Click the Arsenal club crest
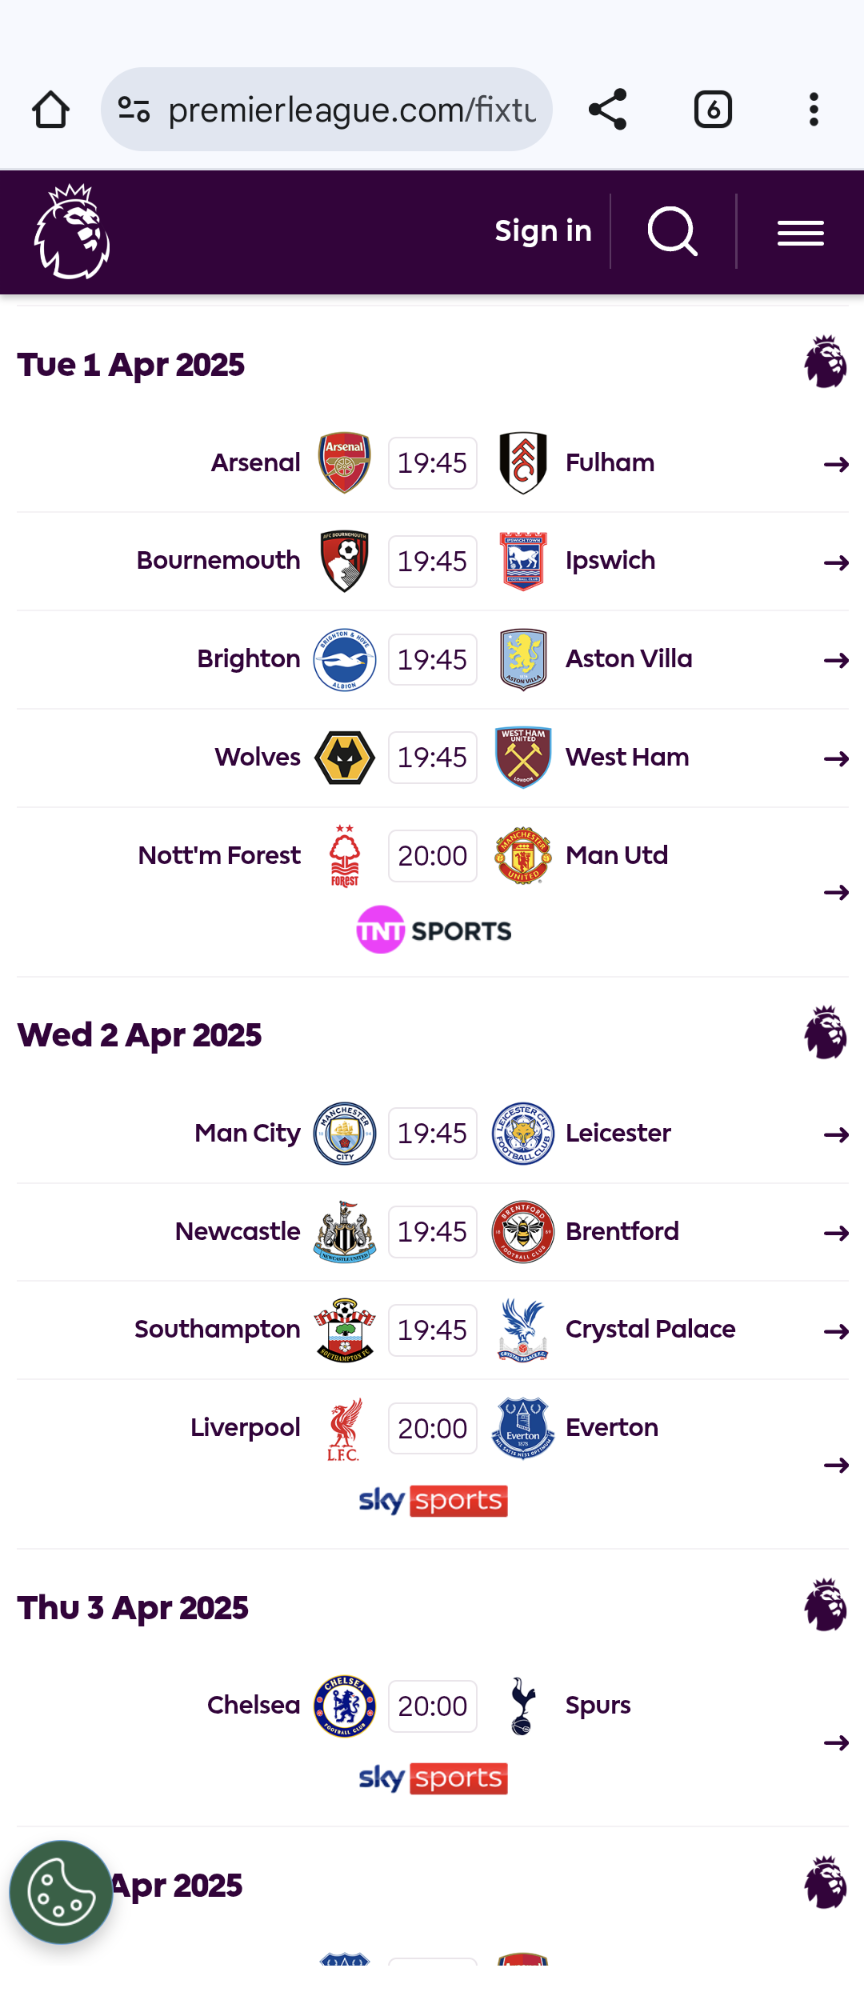Viewport: 864px width, 2016px height. coord(345,463)
